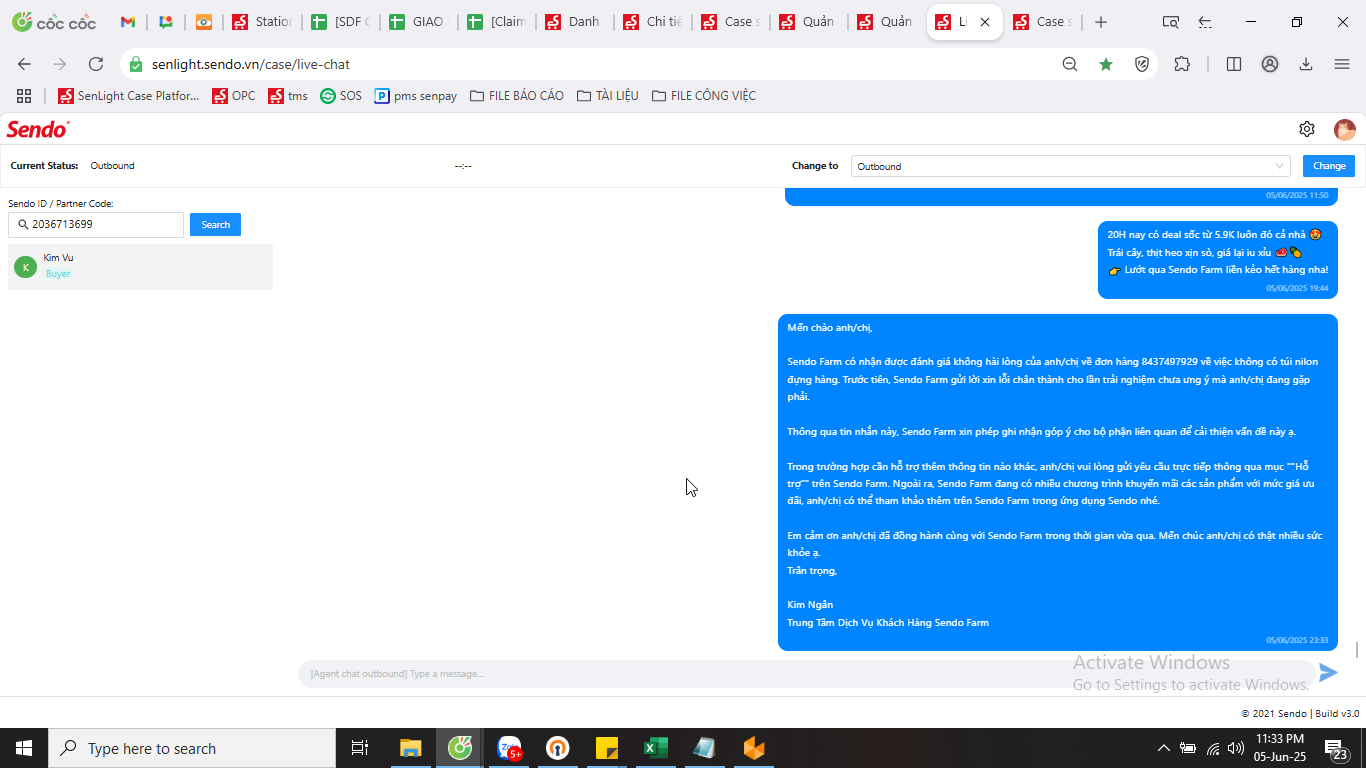The width and height of the screenshot is (1366, 768).
Task: Toggle the browser side panel icon
Action: (x=1234, y=64)
